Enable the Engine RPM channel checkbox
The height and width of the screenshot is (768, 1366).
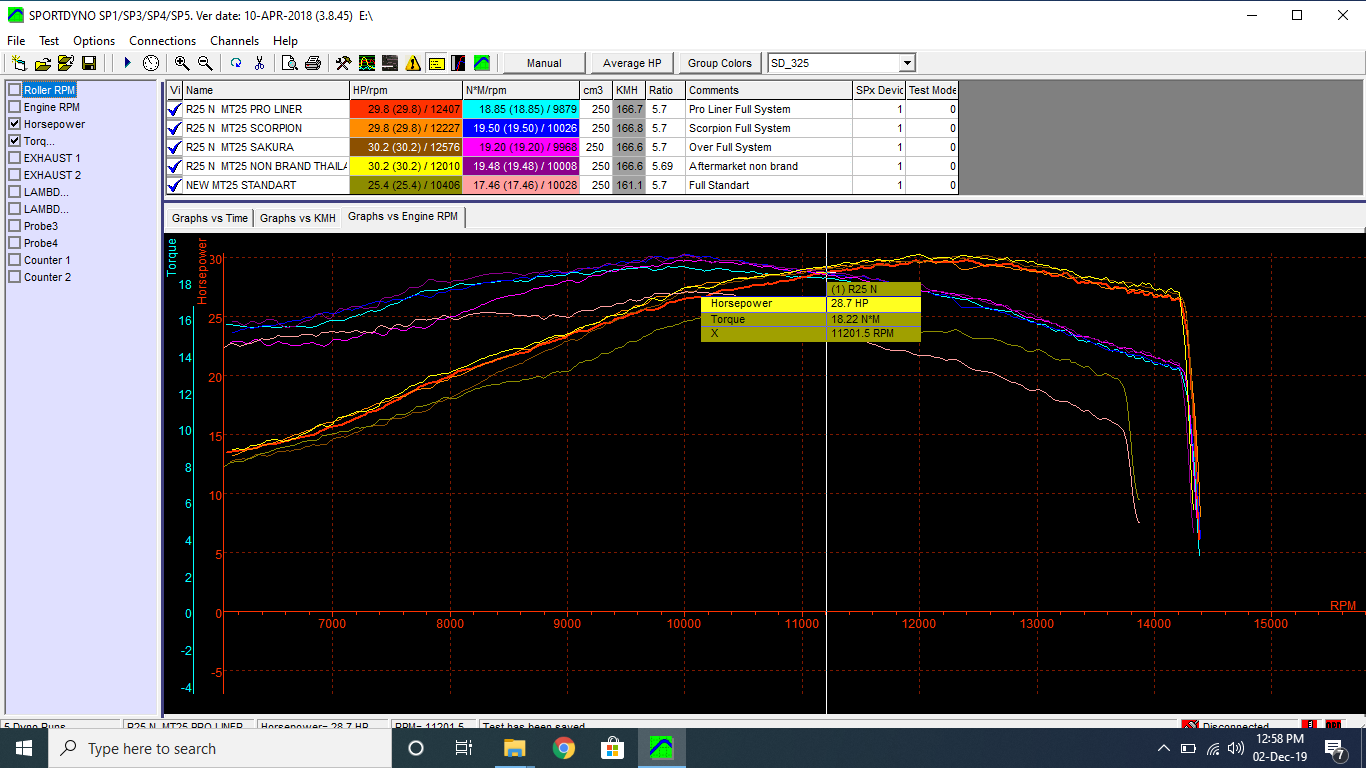(14, 107)
